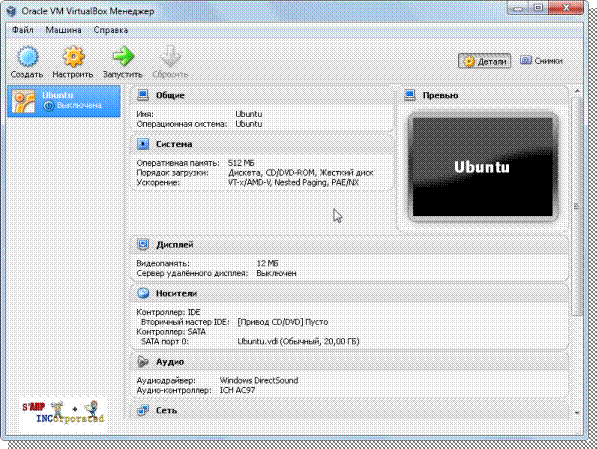Viewport: 597px width, 449px height.
Task: Open the Машина menu
Action: 63,30
